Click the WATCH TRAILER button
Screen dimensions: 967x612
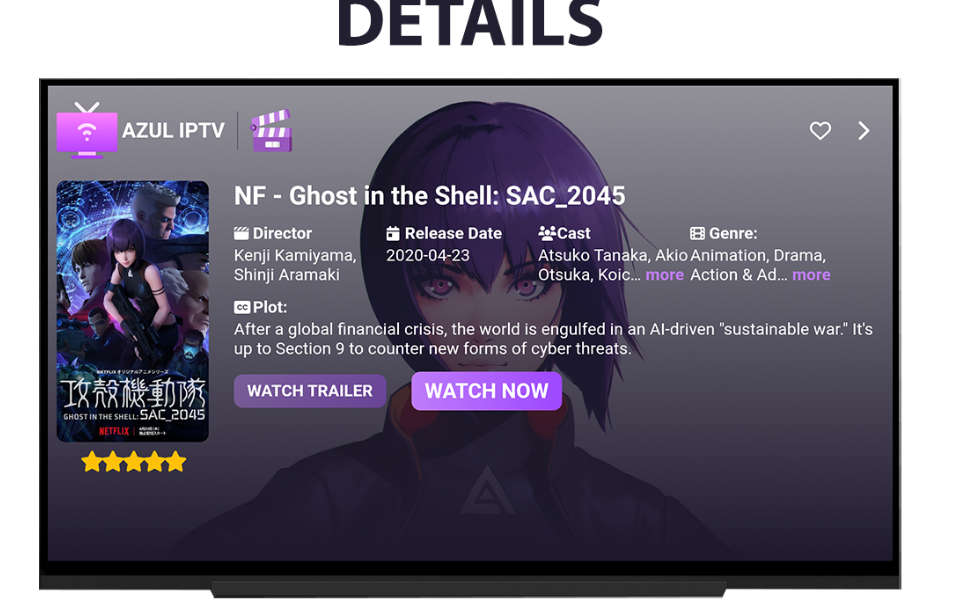[x=310, y=391]
